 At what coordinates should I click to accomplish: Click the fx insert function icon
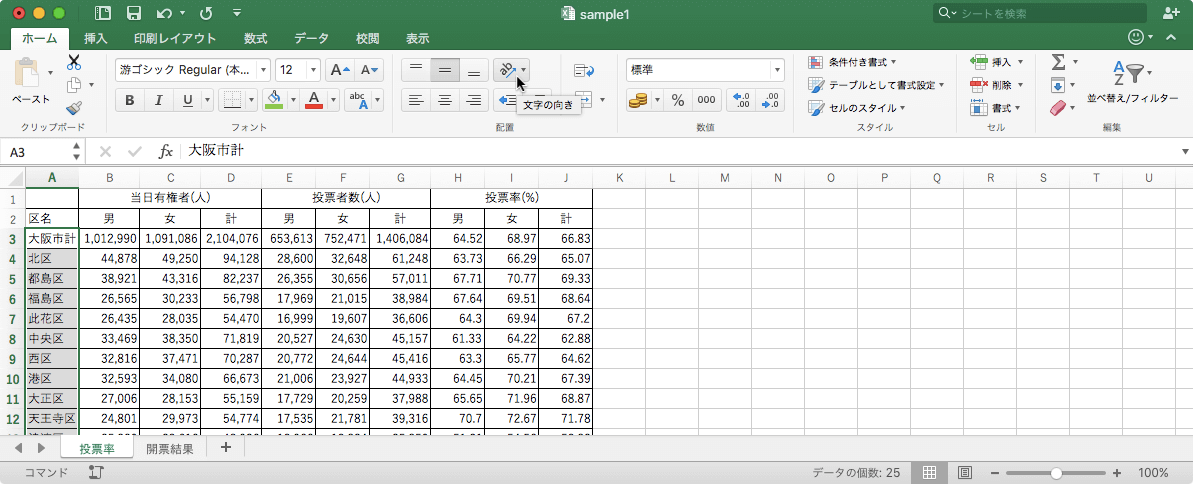165,151
